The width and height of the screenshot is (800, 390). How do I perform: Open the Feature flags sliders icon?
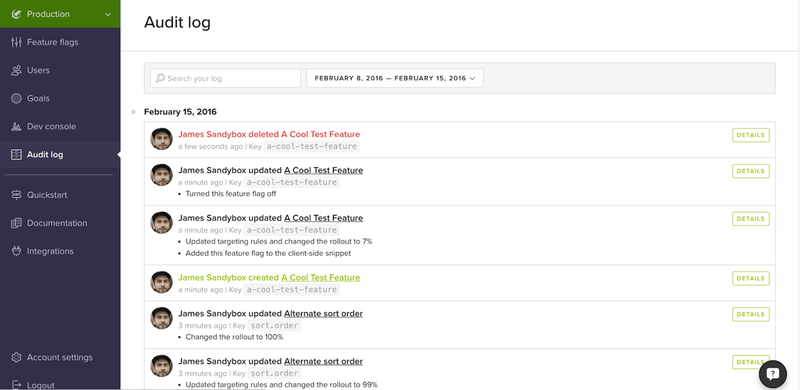[x=16, y=42]
